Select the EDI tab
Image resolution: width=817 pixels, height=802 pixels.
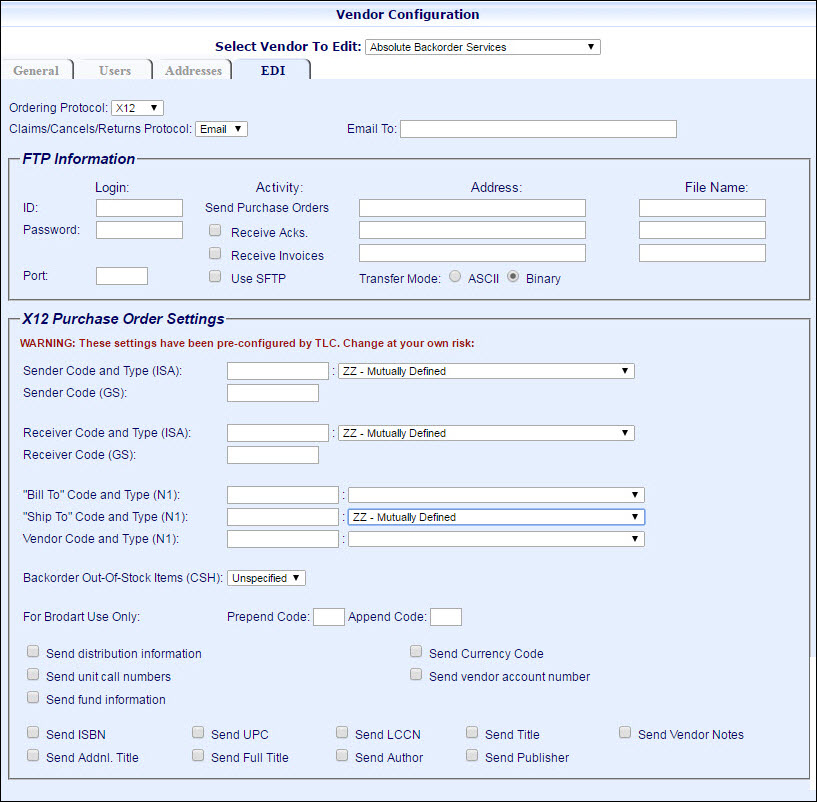tap(273, 70)
